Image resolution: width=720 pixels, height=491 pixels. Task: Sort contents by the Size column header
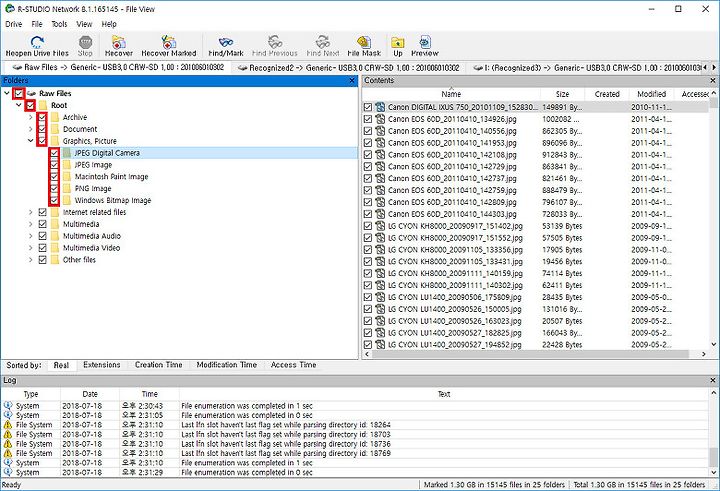562,94
